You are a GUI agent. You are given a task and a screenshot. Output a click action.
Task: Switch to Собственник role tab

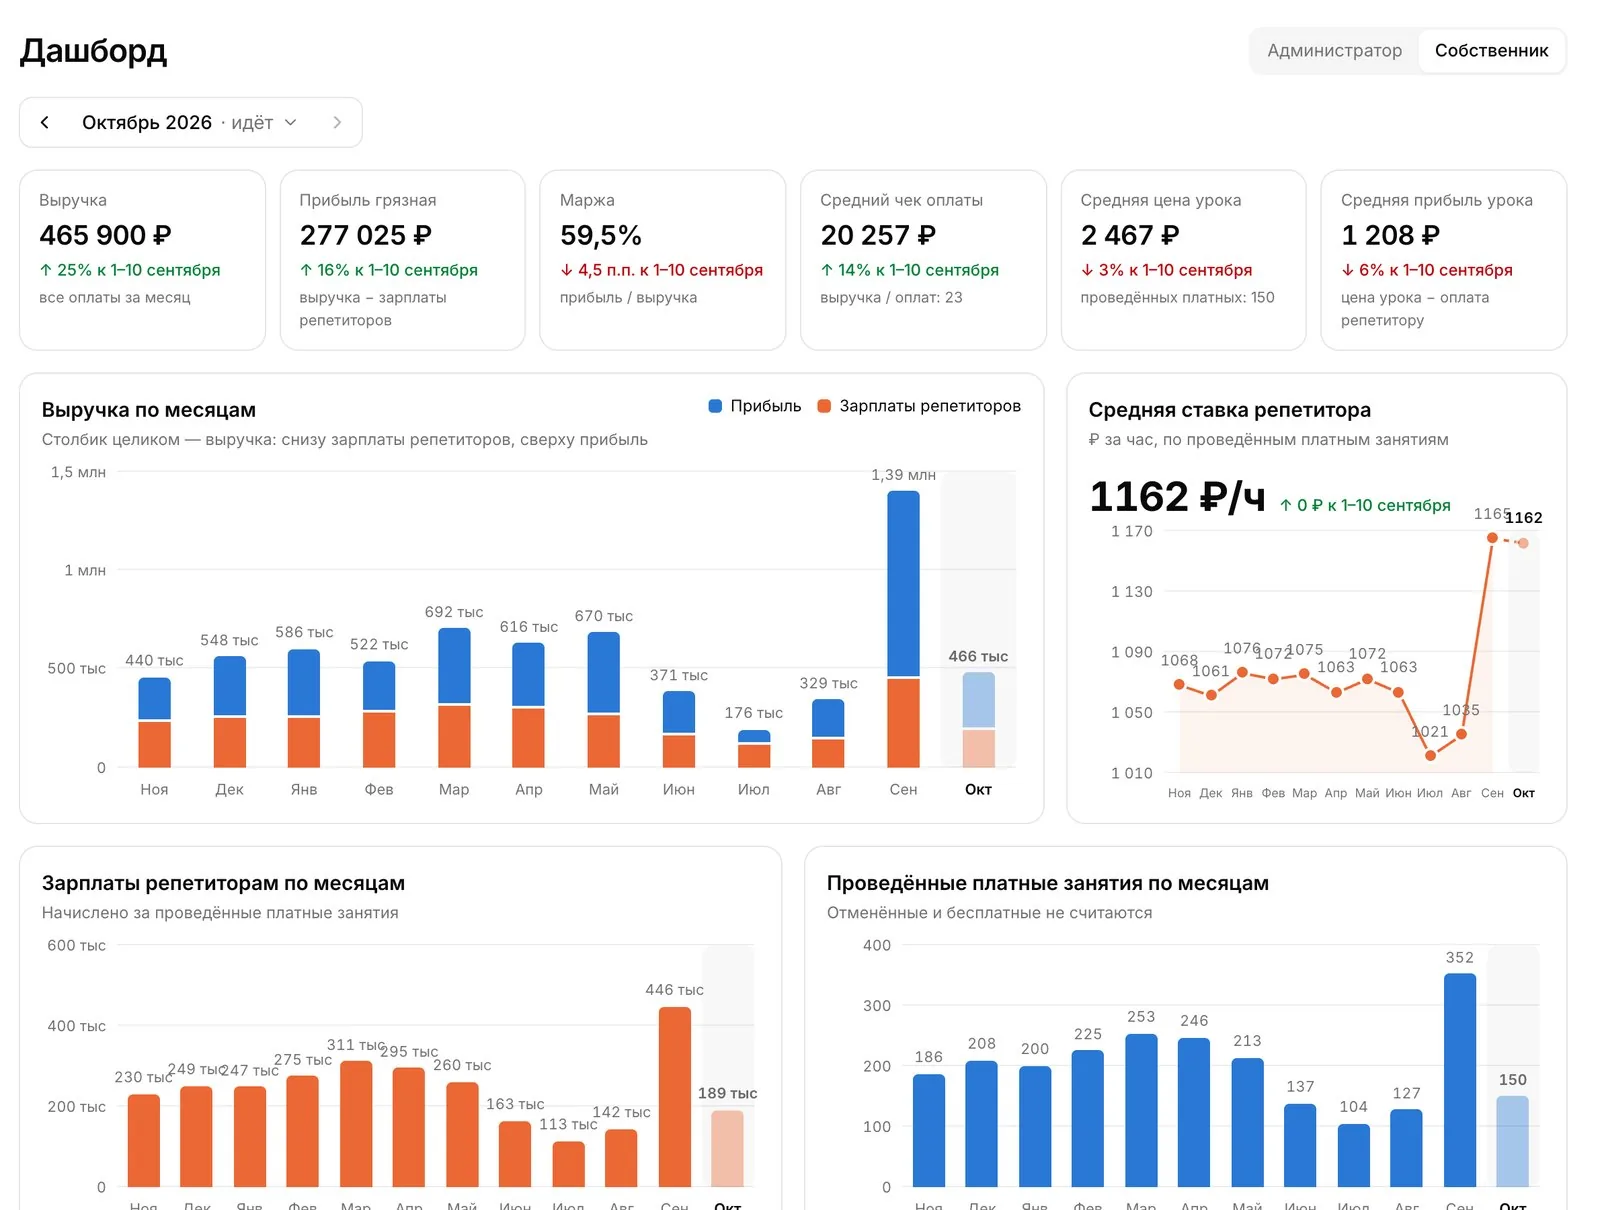pos(1491,50)
